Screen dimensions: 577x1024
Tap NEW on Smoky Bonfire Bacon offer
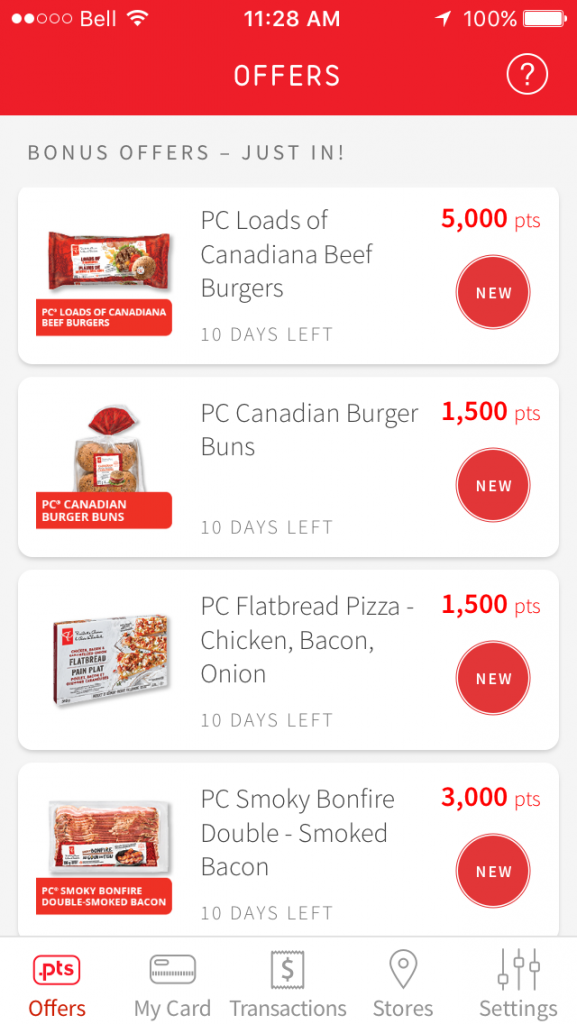tap(493, 870)
